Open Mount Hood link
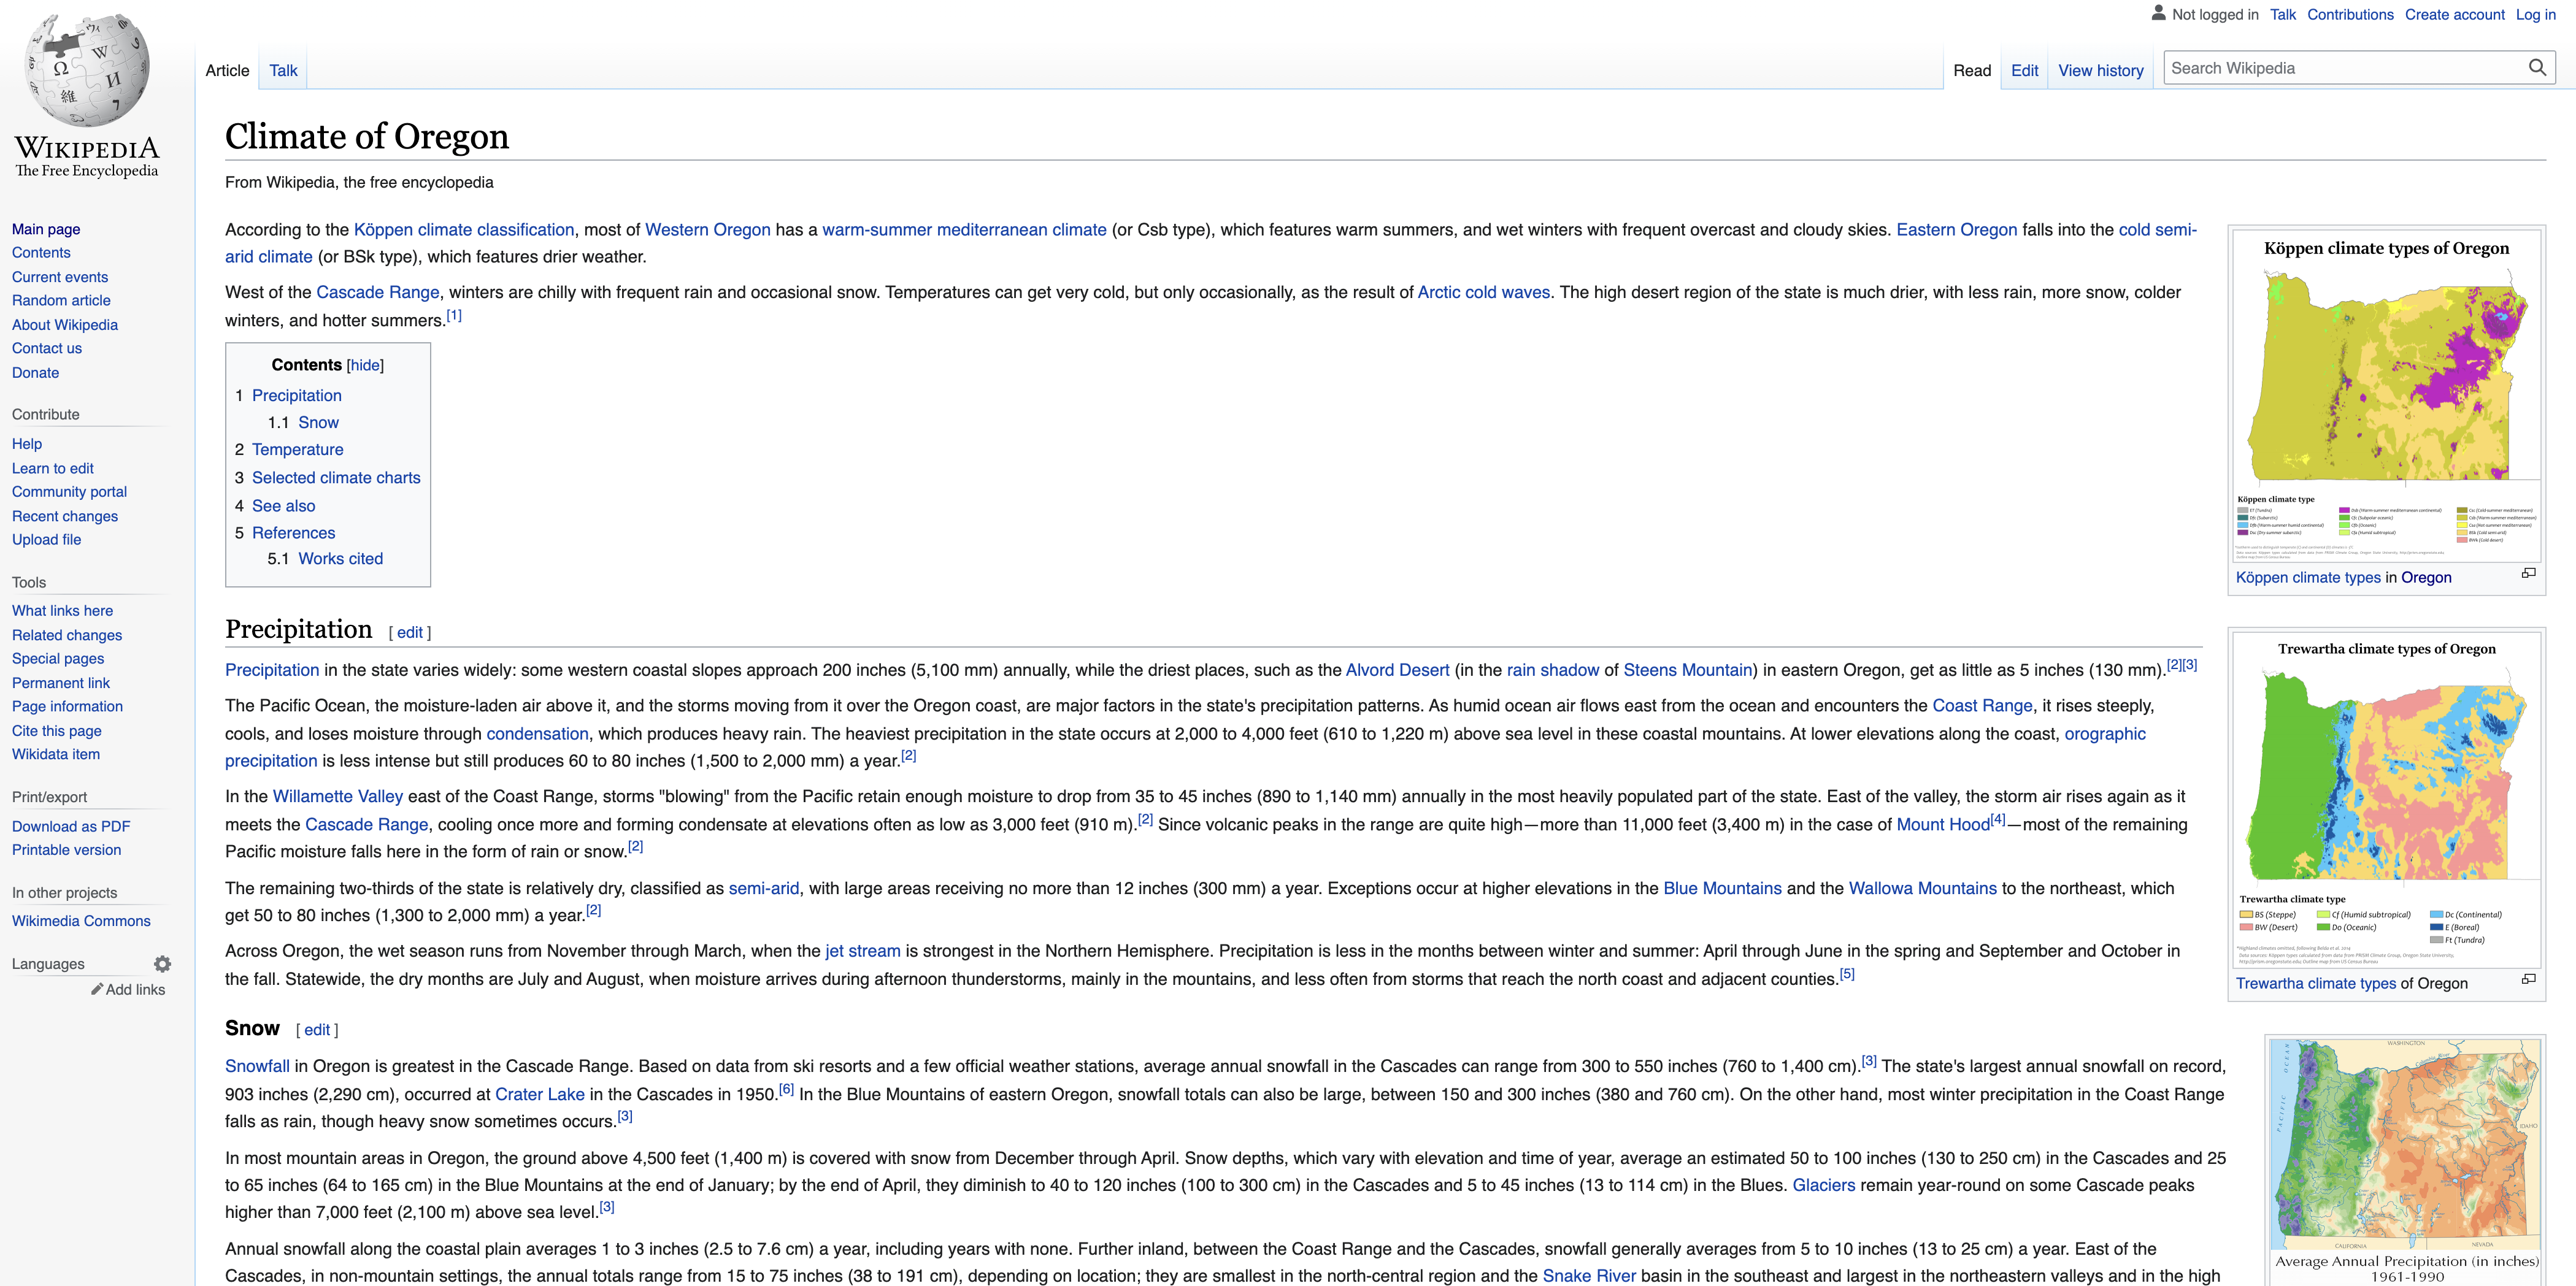Viewport: 2576px width, 1286px height. tap(1943, 824)
